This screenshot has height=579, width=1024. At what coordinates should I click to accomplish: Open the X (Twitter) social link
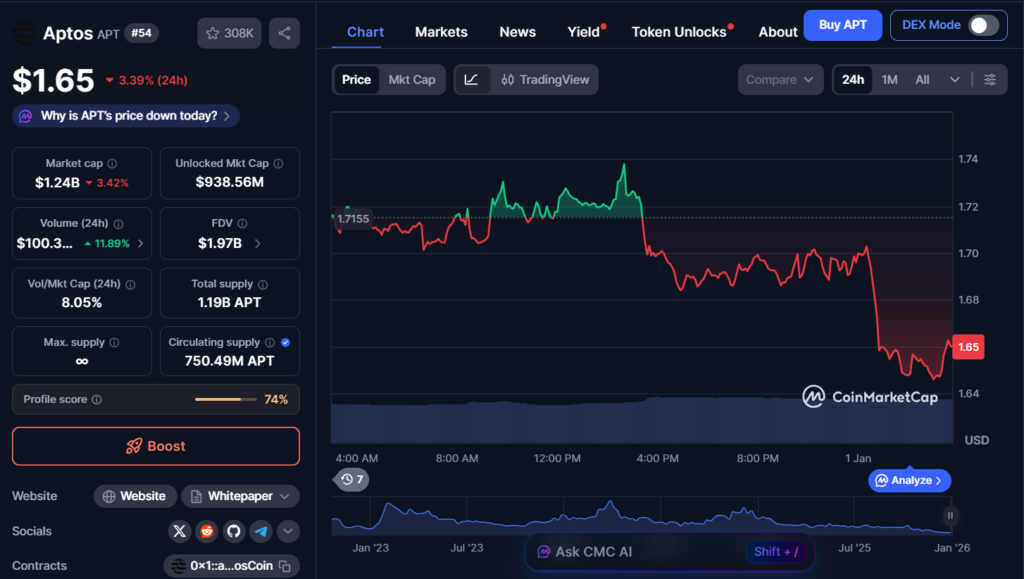click(180, 531)
